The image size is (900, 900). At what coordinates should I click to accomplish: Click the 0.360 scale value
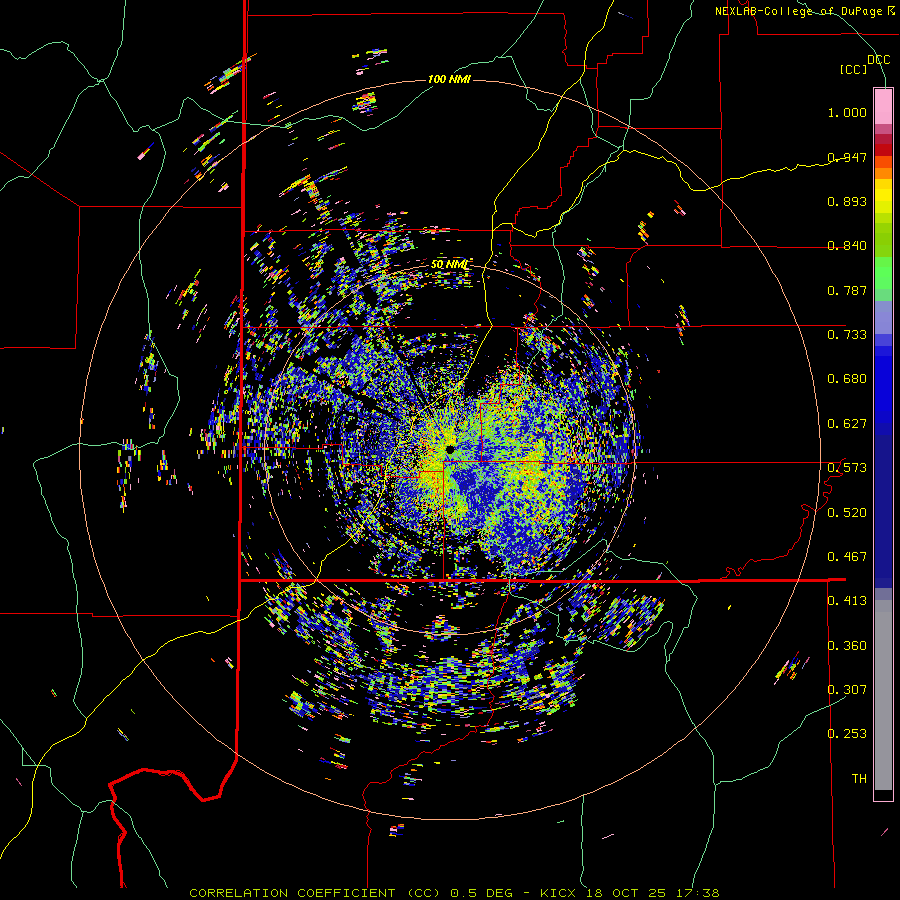[847, 646]
